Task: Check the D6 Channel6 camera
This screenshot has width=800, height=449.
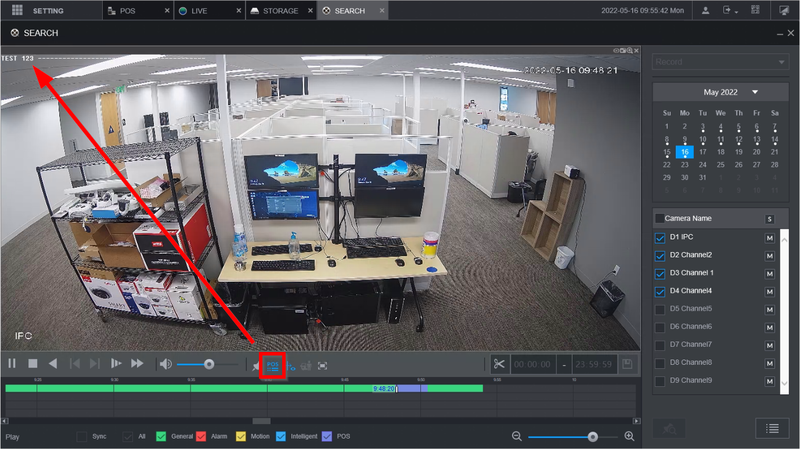Action: coord(660,327)
